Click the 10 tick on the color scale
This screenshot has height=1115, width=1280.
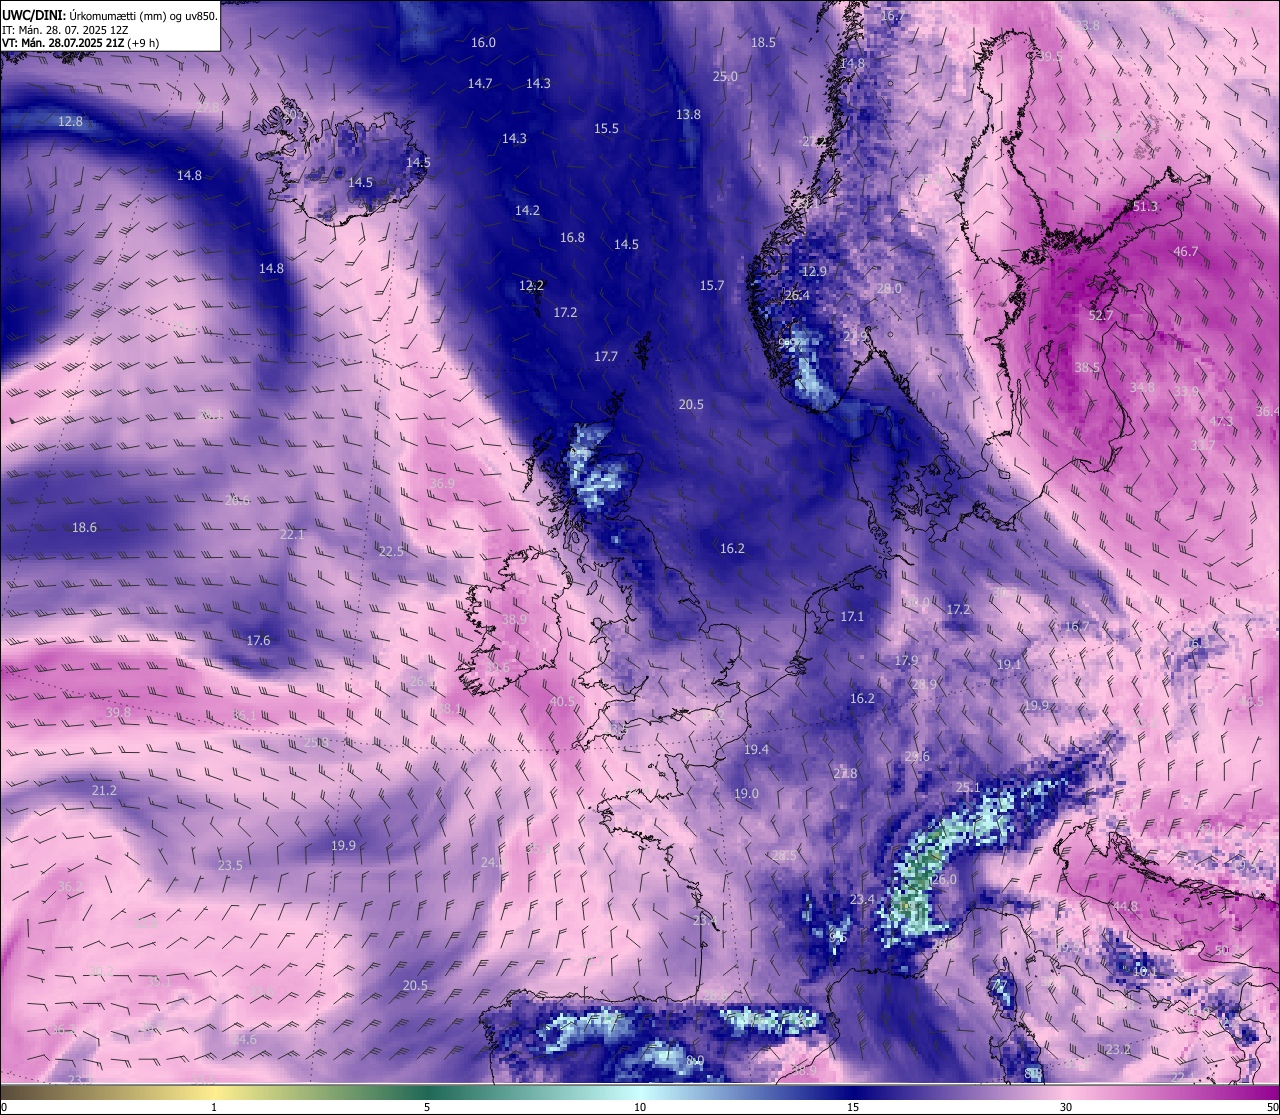click(x=640, y=1106)
